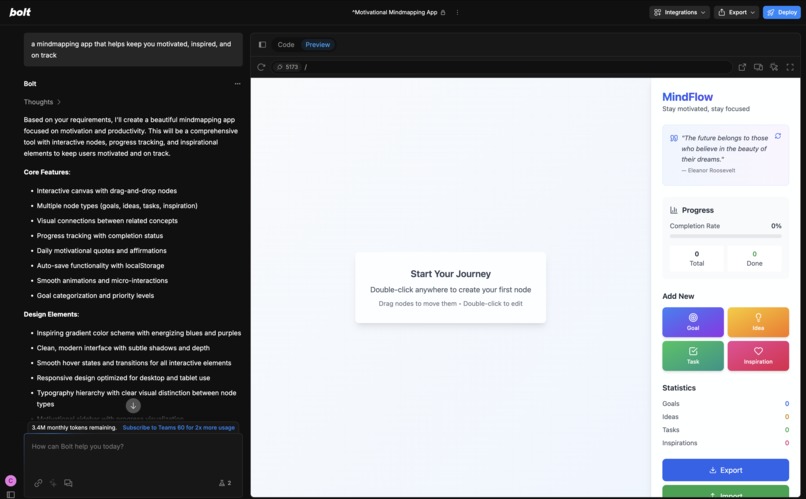
Task: Click the Goals statistic row
Action: click(x=725, y=404)
